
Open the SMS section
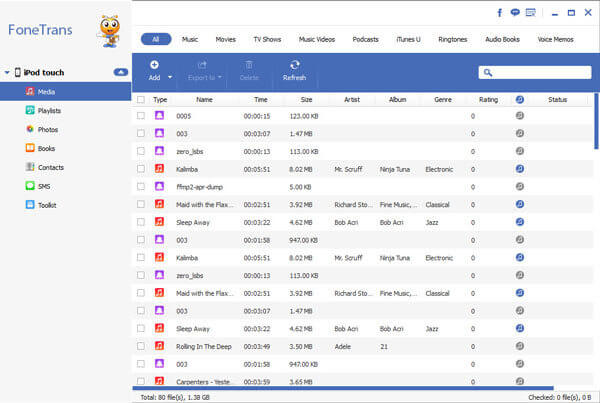[x=44, y=186]
